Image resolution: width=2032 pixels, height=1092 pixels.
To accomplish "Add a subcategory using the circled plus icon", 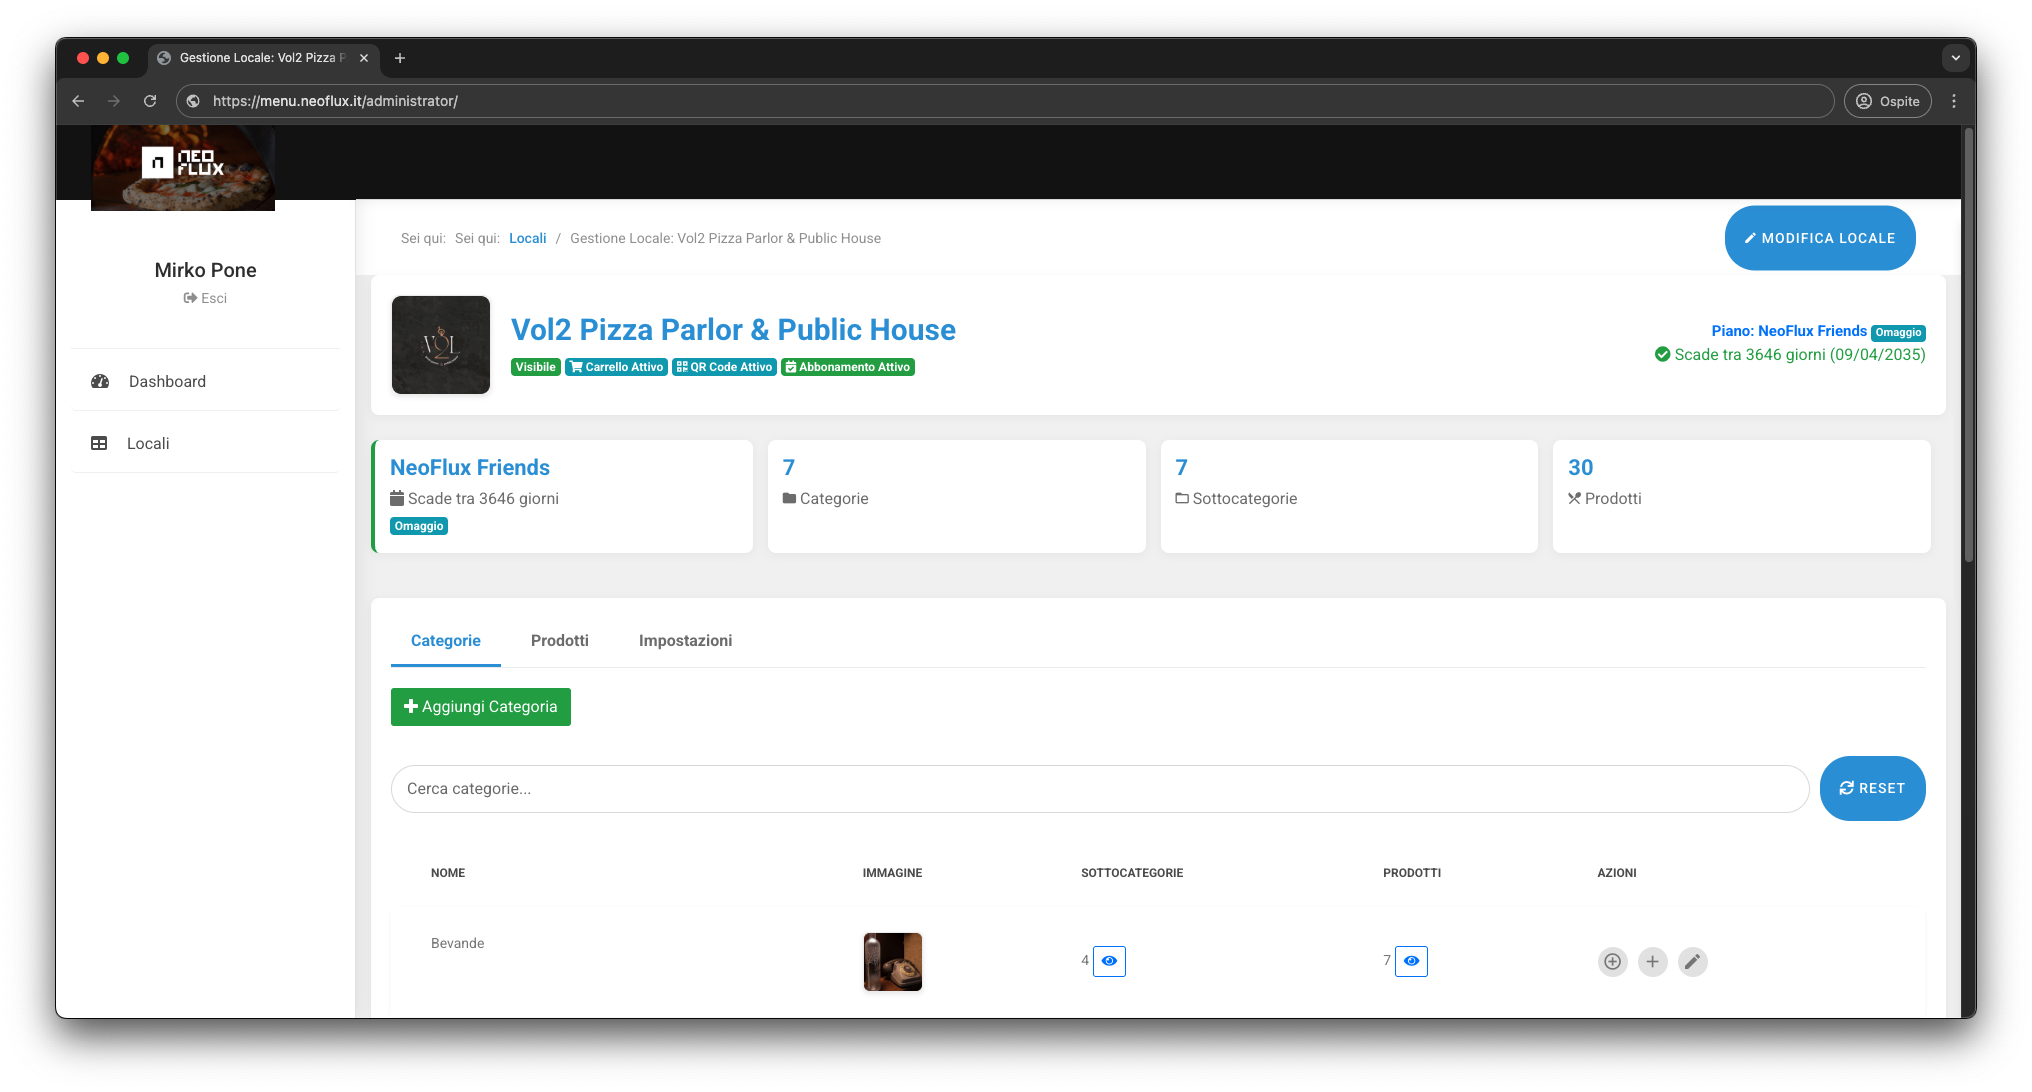I will (x=1612, y=962).
